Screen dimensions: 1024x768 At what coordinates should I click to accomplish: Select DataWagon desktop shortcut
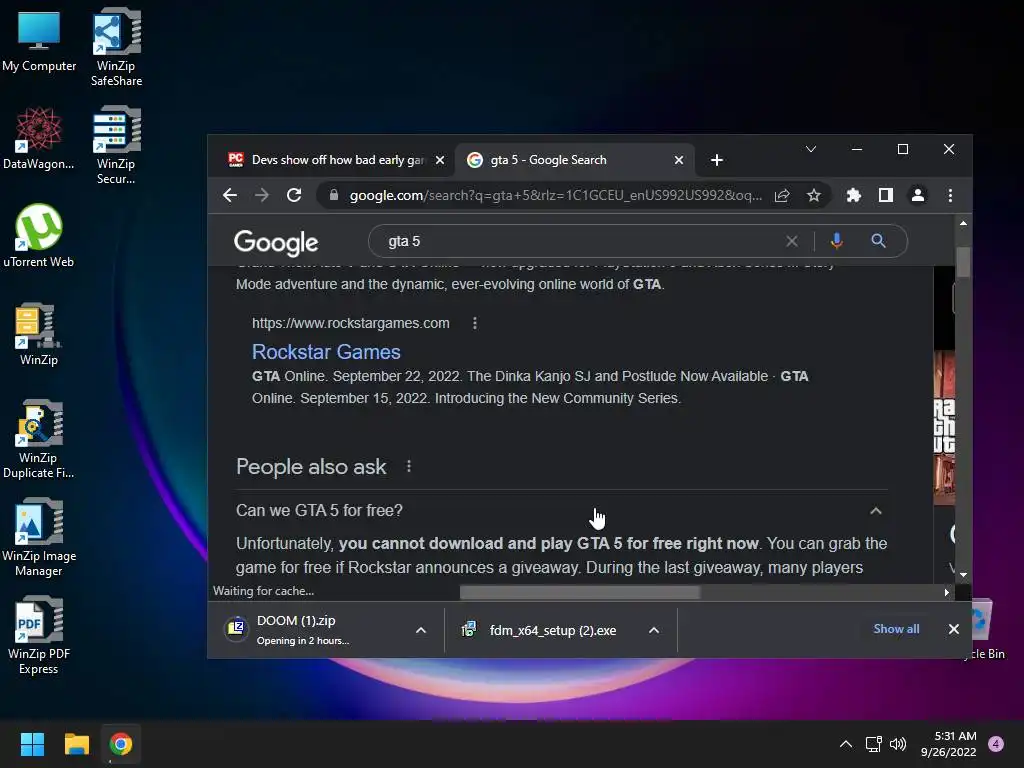39,138
